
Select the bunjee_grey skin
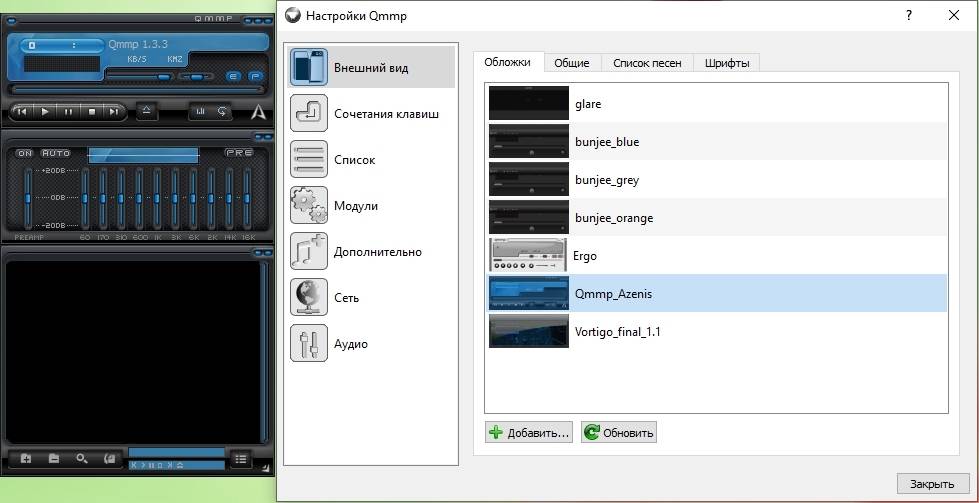click(x=717, y=180)
